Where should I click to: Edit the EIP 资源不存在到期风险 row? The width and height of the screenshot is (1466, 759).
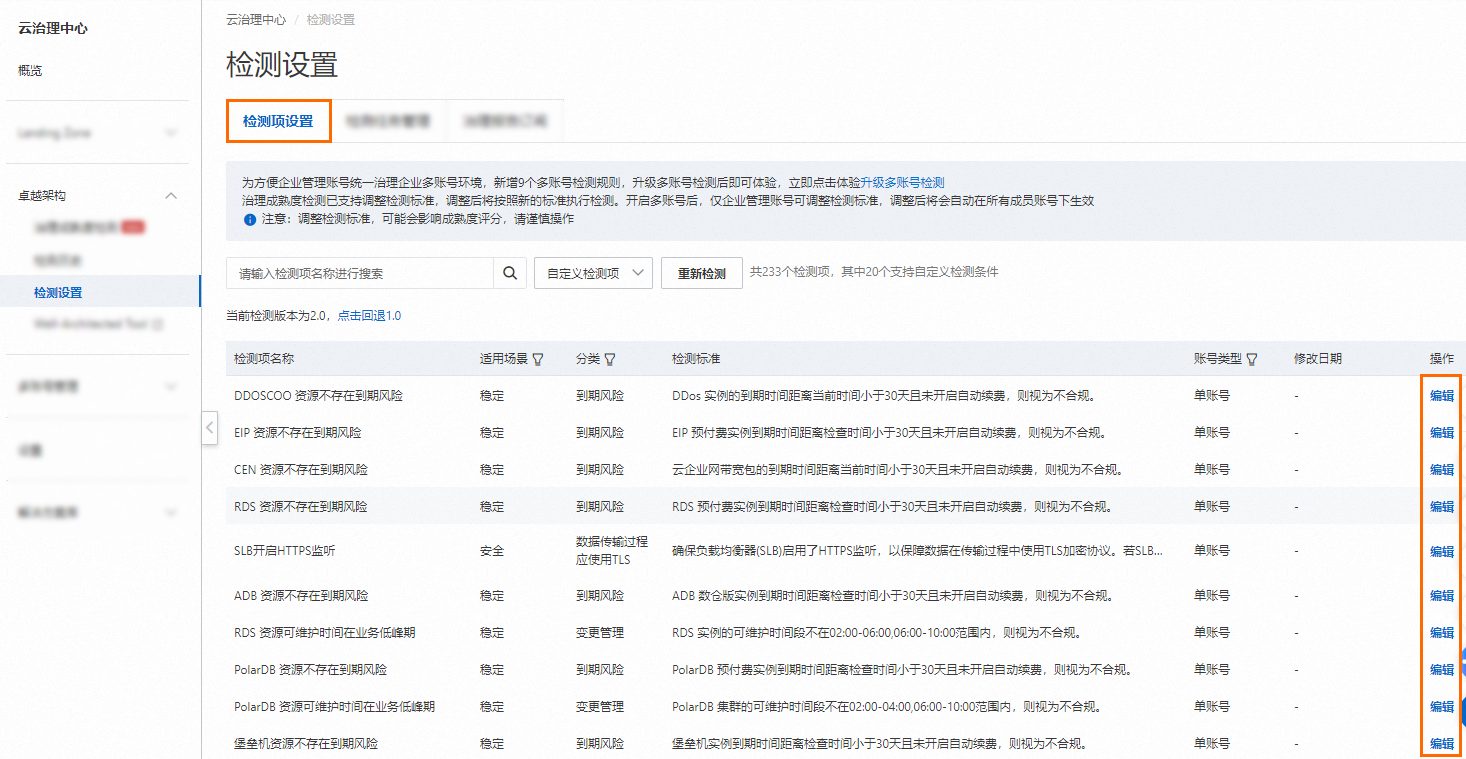1441,433
